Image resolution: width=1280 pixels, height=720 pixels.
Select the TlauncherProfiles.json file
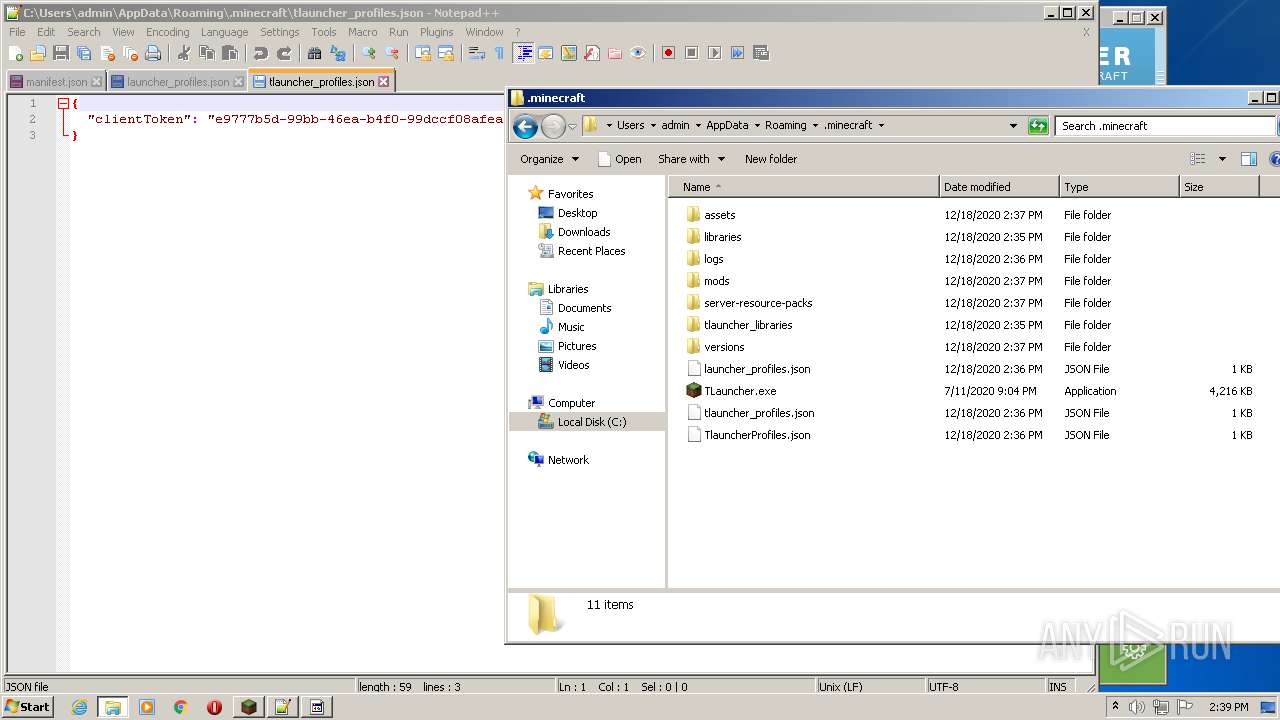[x=756, y=435]
